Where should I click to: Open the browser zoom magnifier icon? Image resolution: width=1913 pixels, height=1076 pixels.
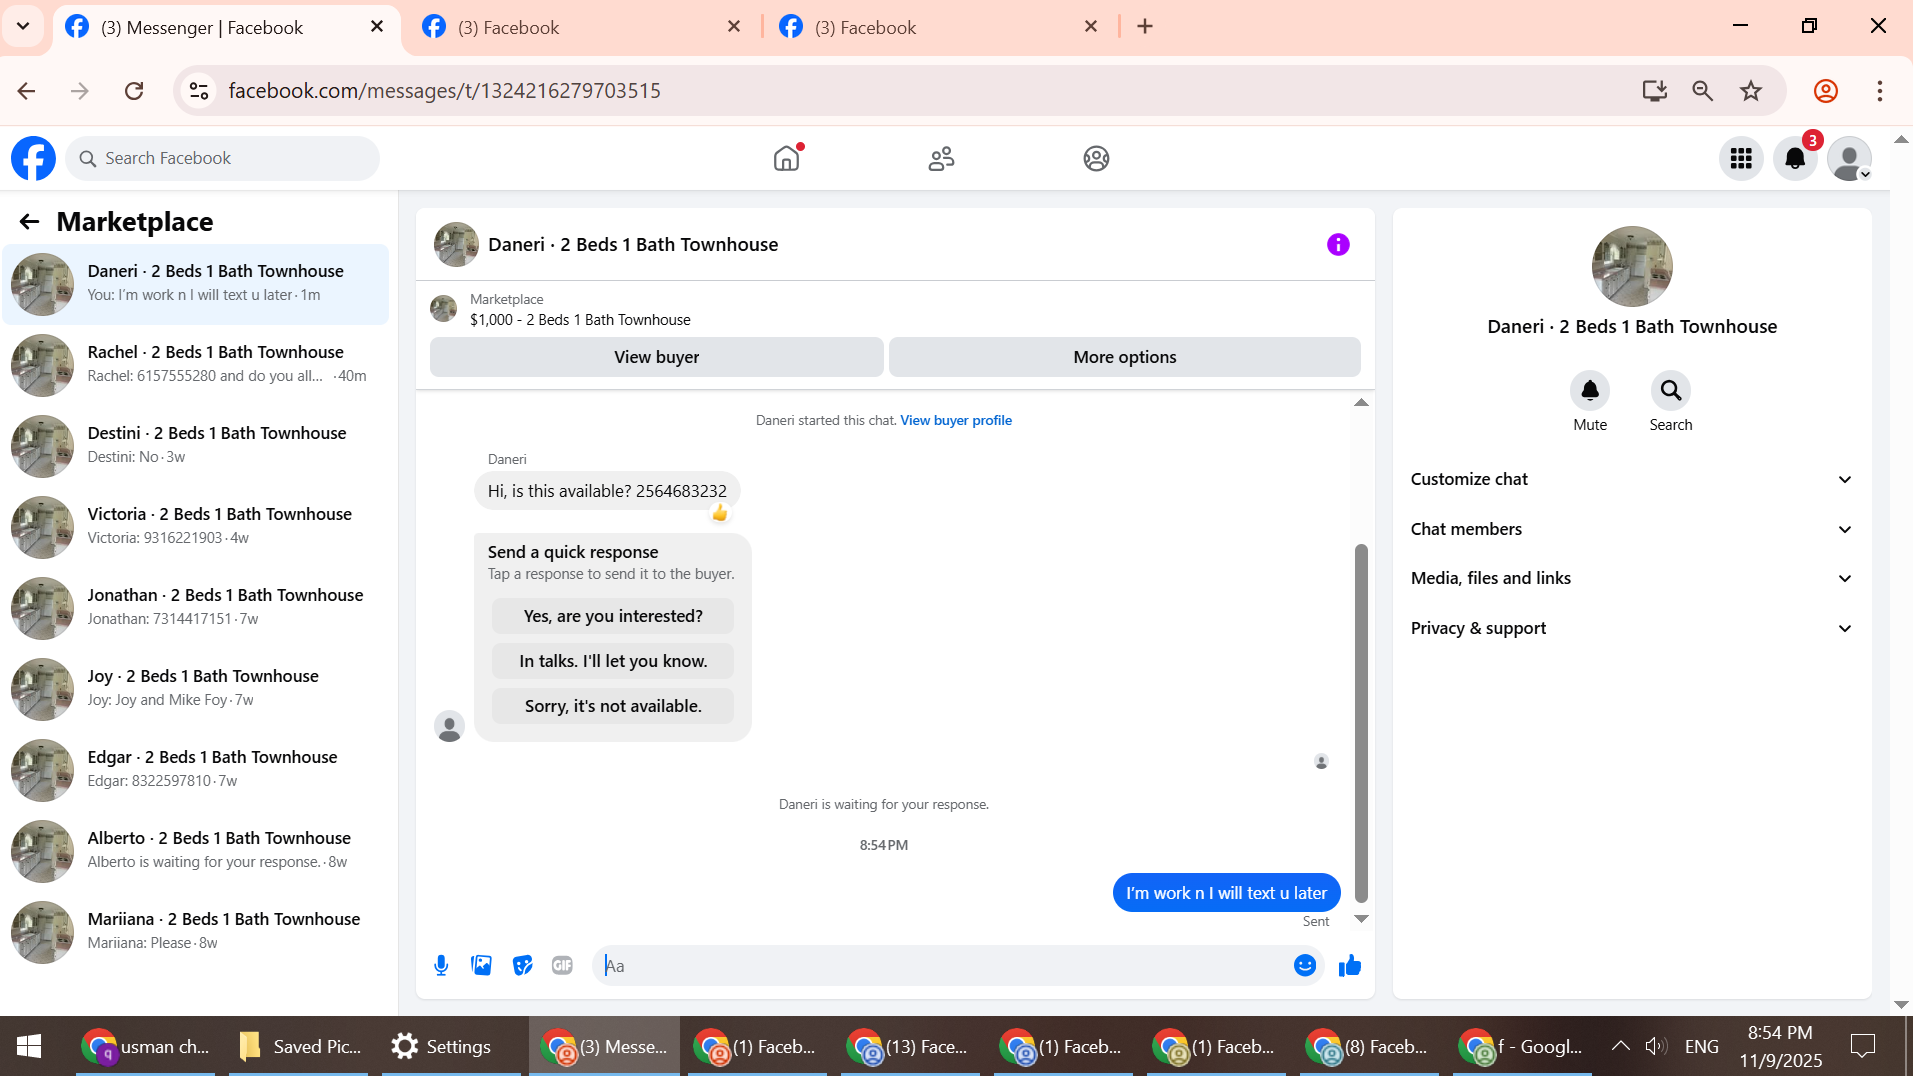1703,91
